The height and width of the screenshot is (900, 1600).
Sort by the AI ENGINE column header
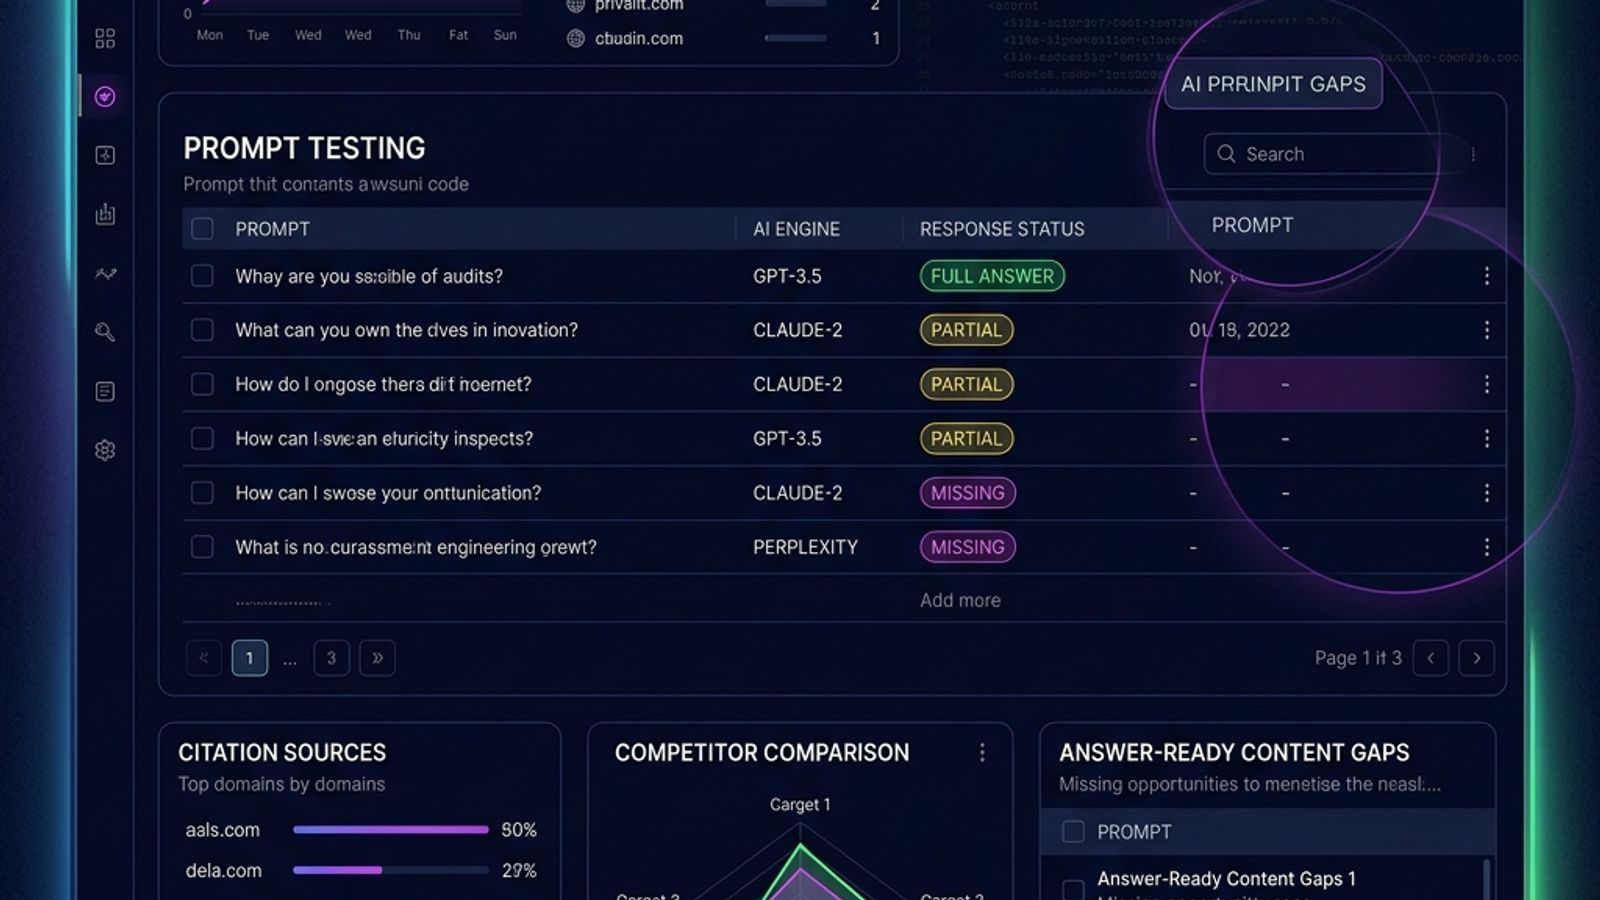coord(796,229)
